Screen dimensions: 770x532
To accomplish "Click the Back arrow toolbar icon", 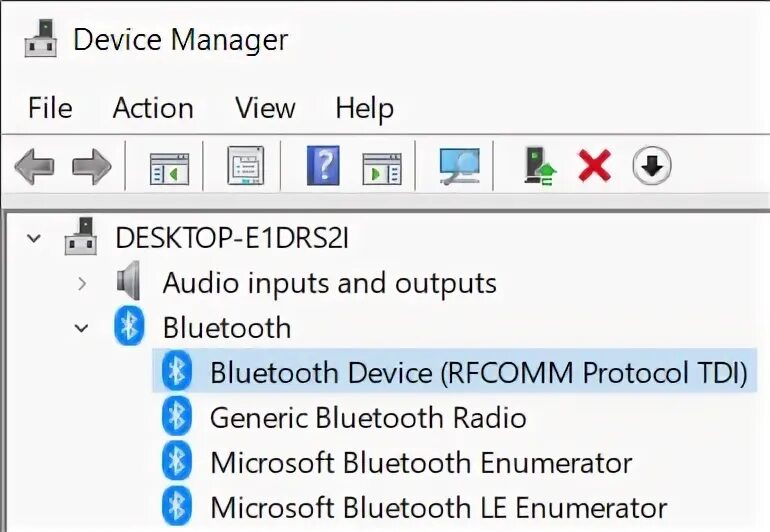I will click(34, 166).
